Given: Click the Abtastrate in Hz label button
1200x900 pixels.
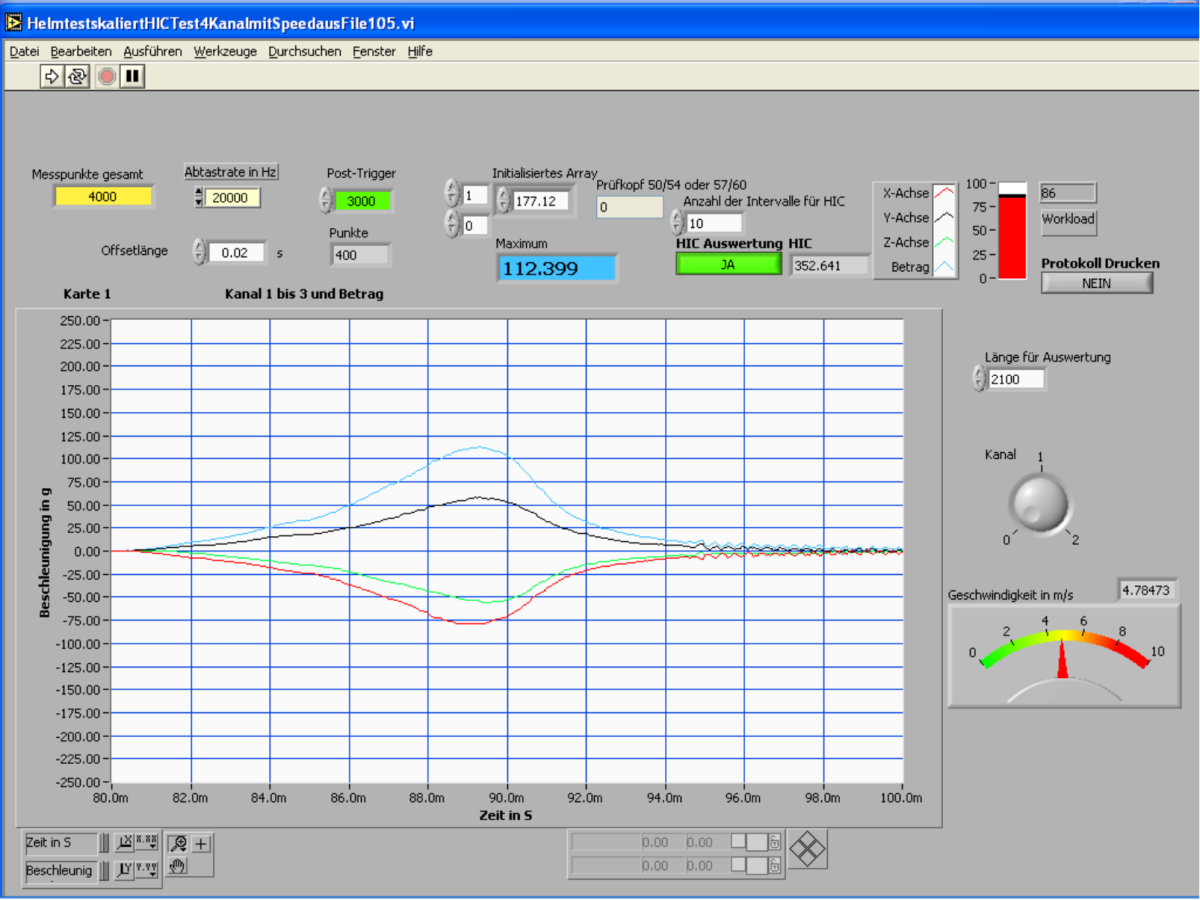Looking at the screenshot, I should 231,172.
